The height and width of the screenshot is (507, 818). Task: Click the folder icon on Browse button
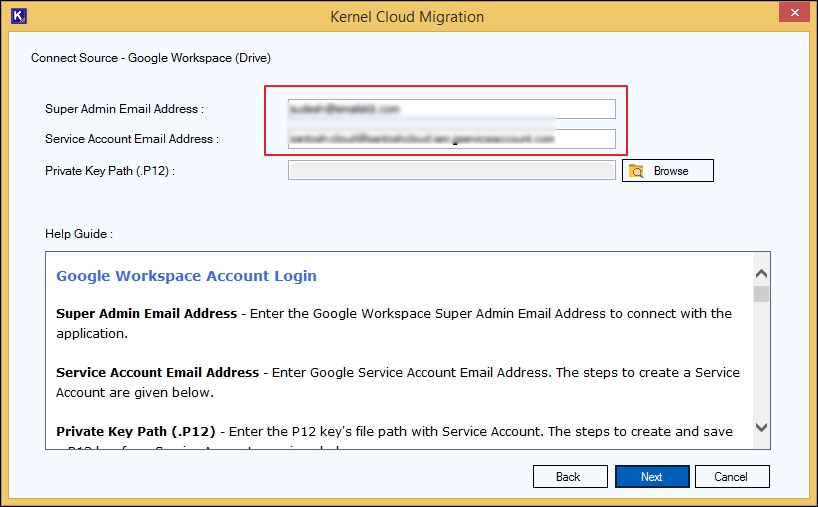[x=636, y=171]
